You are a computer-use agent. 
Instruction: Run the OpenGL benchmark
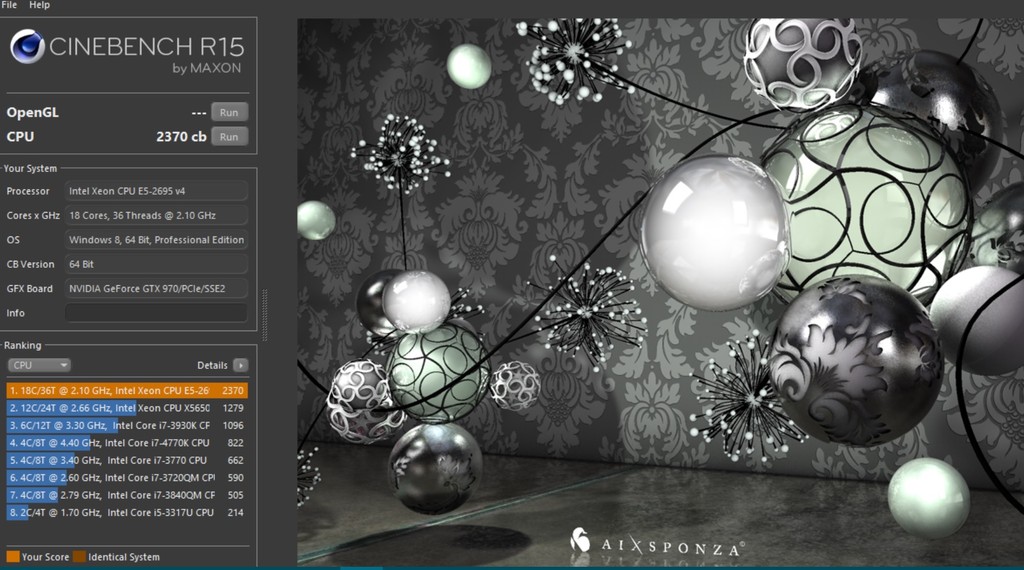coord(229,112)
